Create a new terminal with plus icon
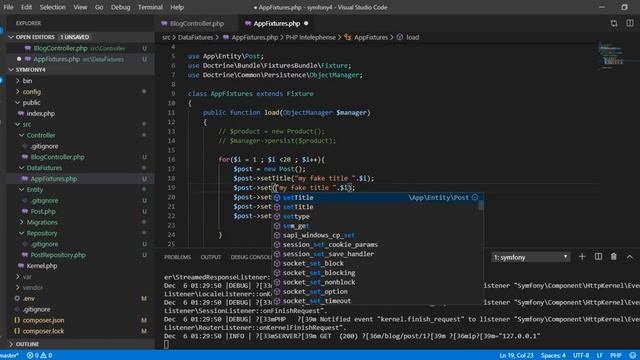 [x=582, y=257]
